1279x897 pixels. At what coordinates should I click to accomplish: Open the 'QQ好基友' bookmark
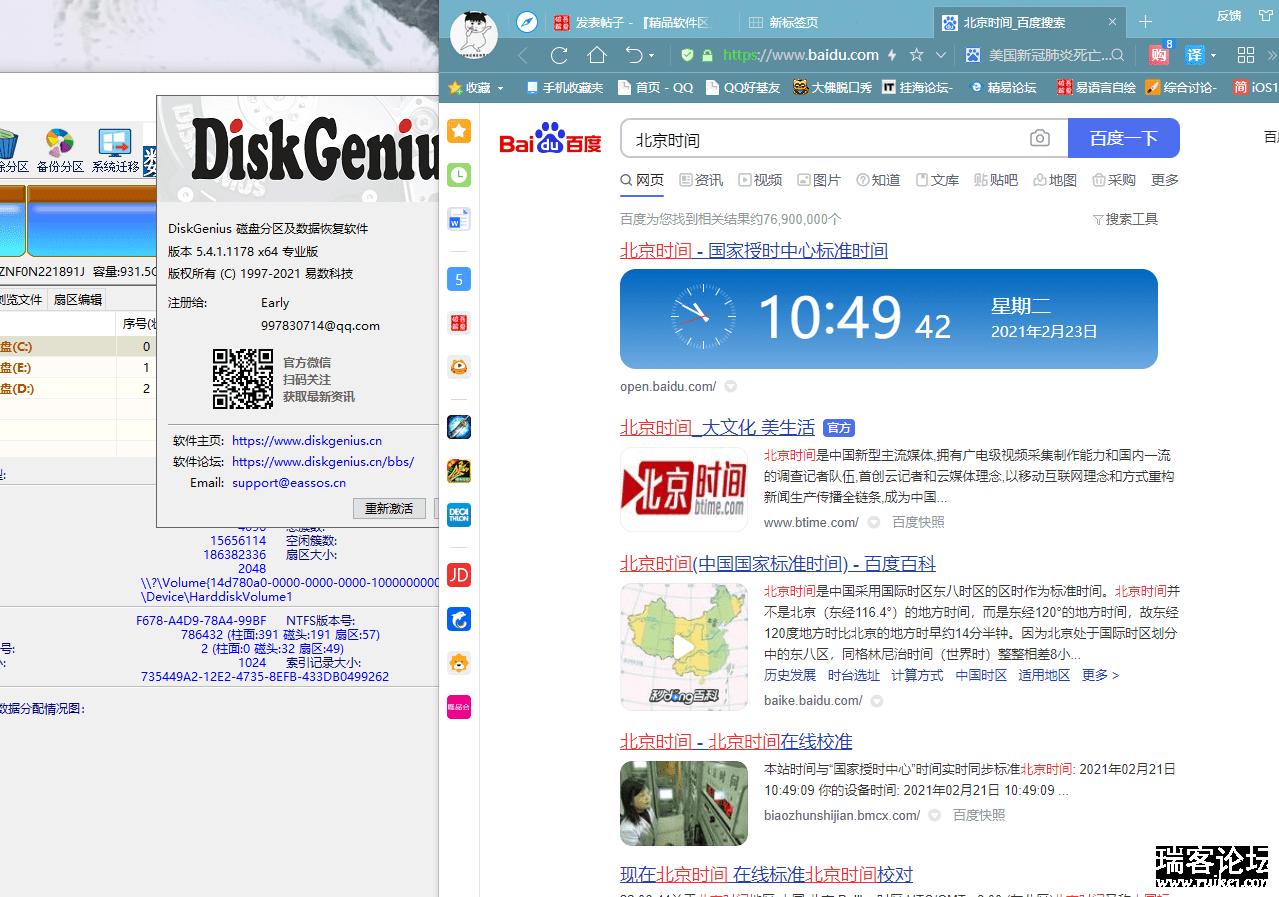[743, 88]
